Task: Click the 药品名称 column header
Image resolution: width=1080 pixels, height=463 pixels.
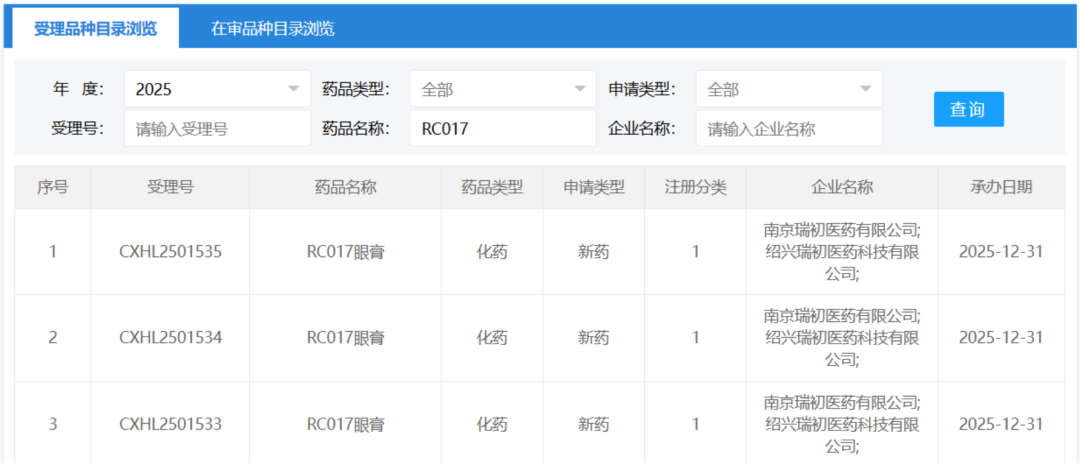Action: pyautogui.click(x=345, y=187)
